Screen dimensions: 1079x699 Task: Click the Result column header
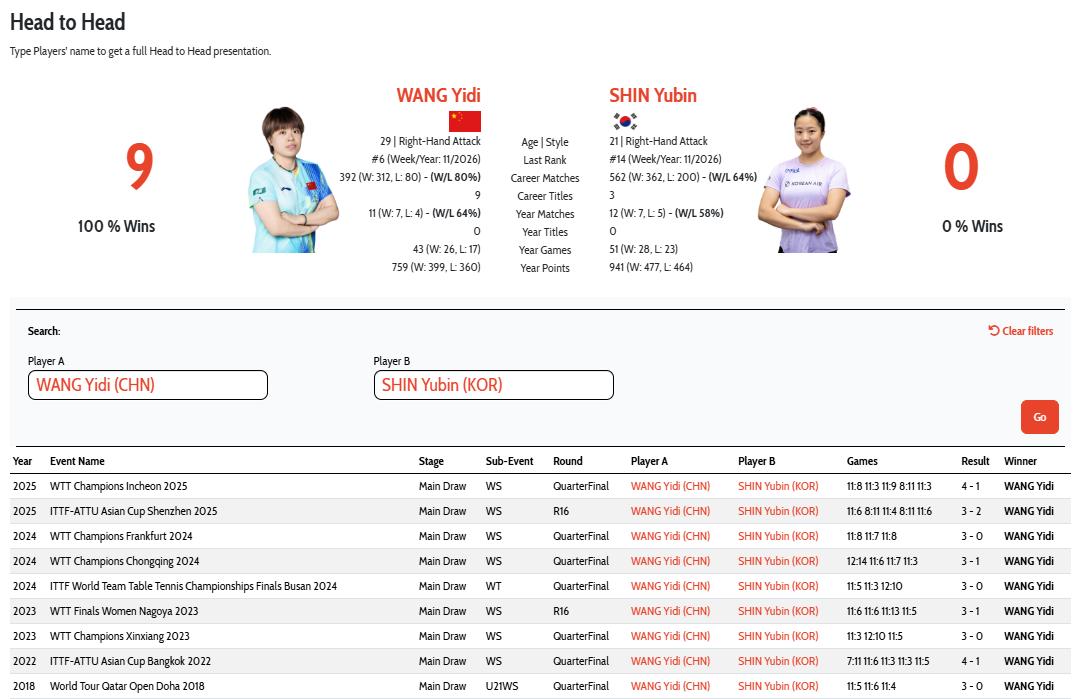tap(975, 461)
